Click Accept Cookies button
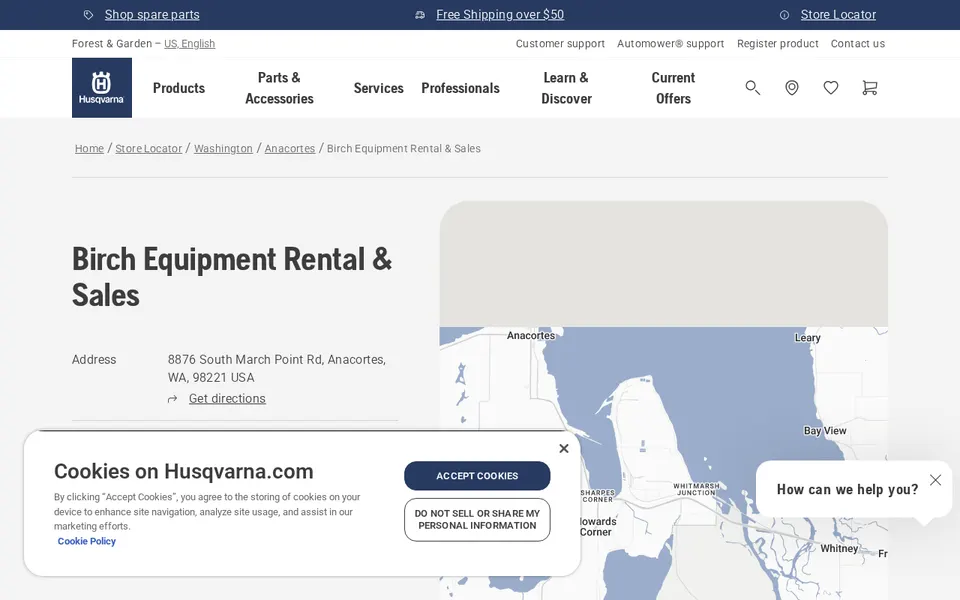The height and width of the screenshot is (600, 960). (477, 476)
